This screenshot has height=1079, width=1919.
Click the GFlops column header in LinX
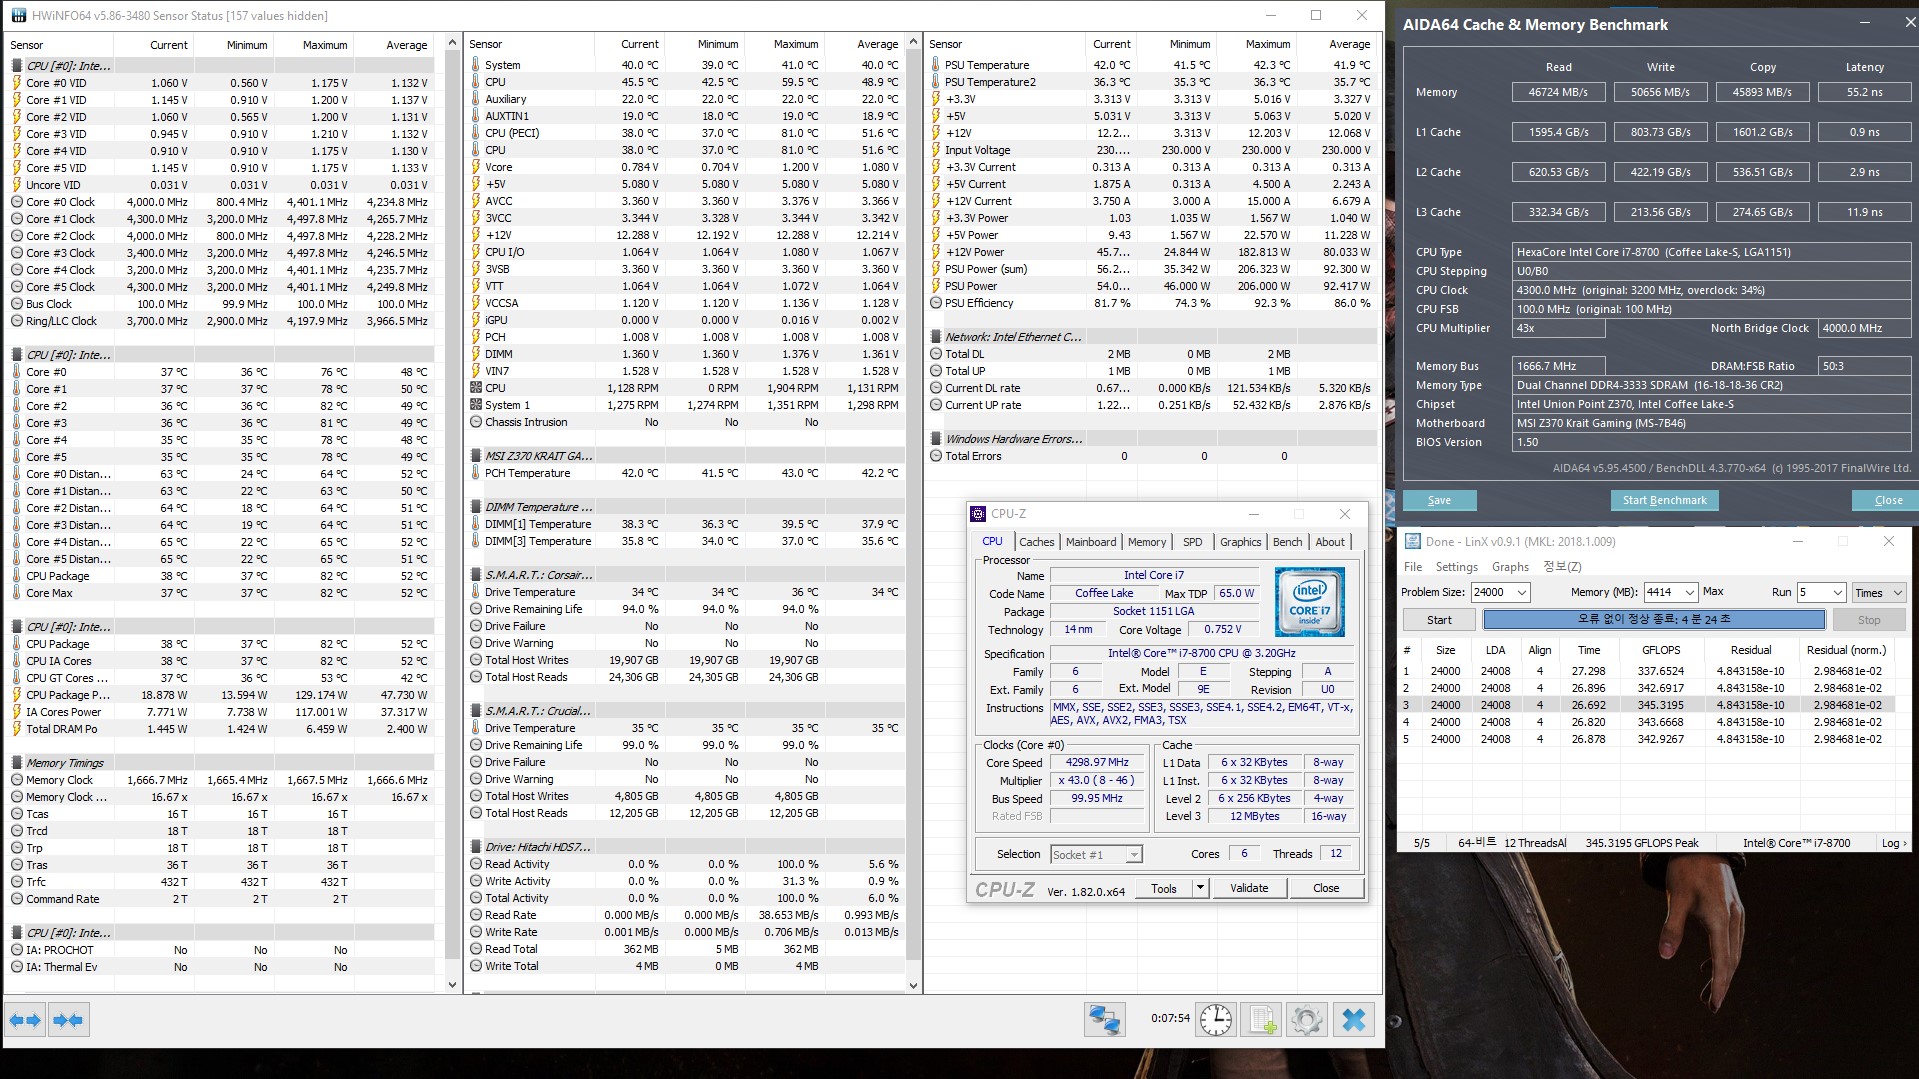[1661, 650]
